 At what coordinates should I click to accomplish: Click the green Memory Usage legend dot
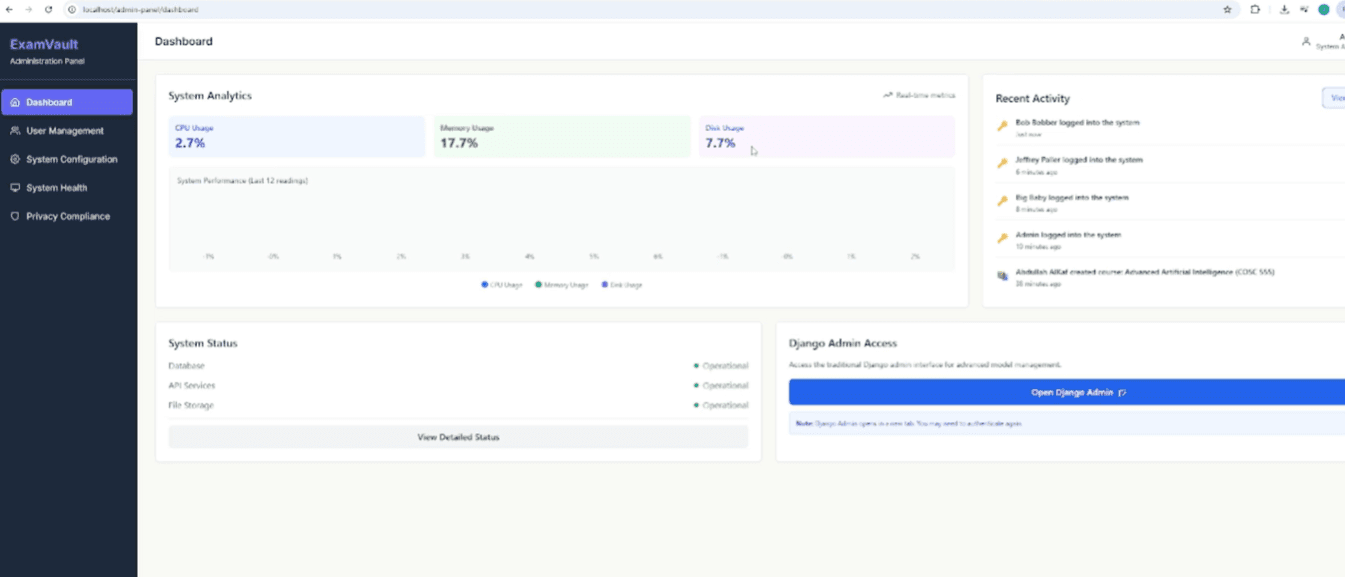pos(538,285)
